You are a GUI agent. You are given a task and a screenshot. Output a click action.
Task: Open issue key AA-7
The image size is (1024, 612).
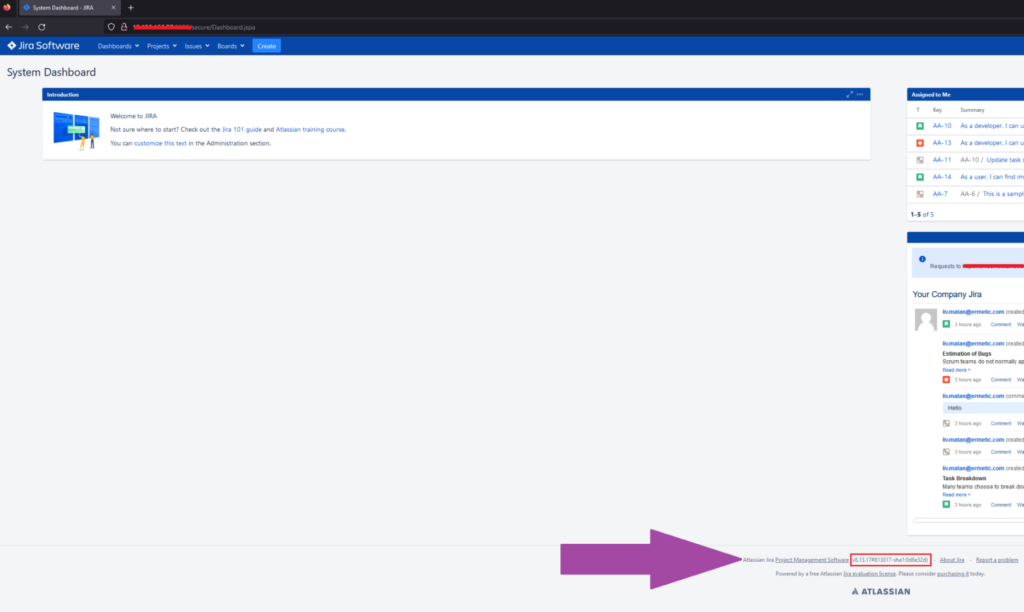pyautogui.click(x=940, y=194)
